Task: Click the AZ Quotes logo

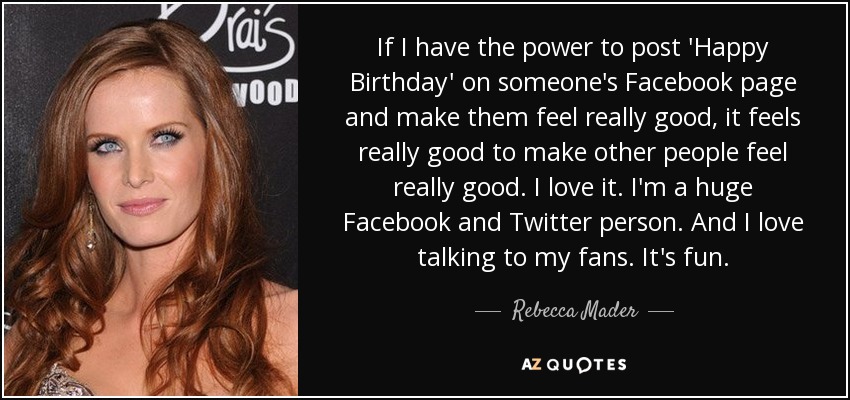Action: coord(574,364)
